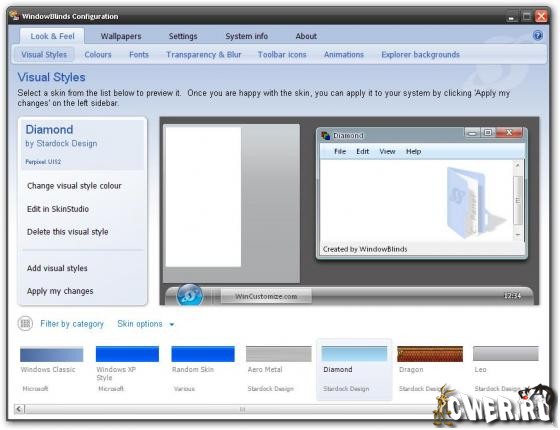Switch to the Wallpapers tab
The width and height of the screenshot is (560, 430).
click(x=121, y=36)
